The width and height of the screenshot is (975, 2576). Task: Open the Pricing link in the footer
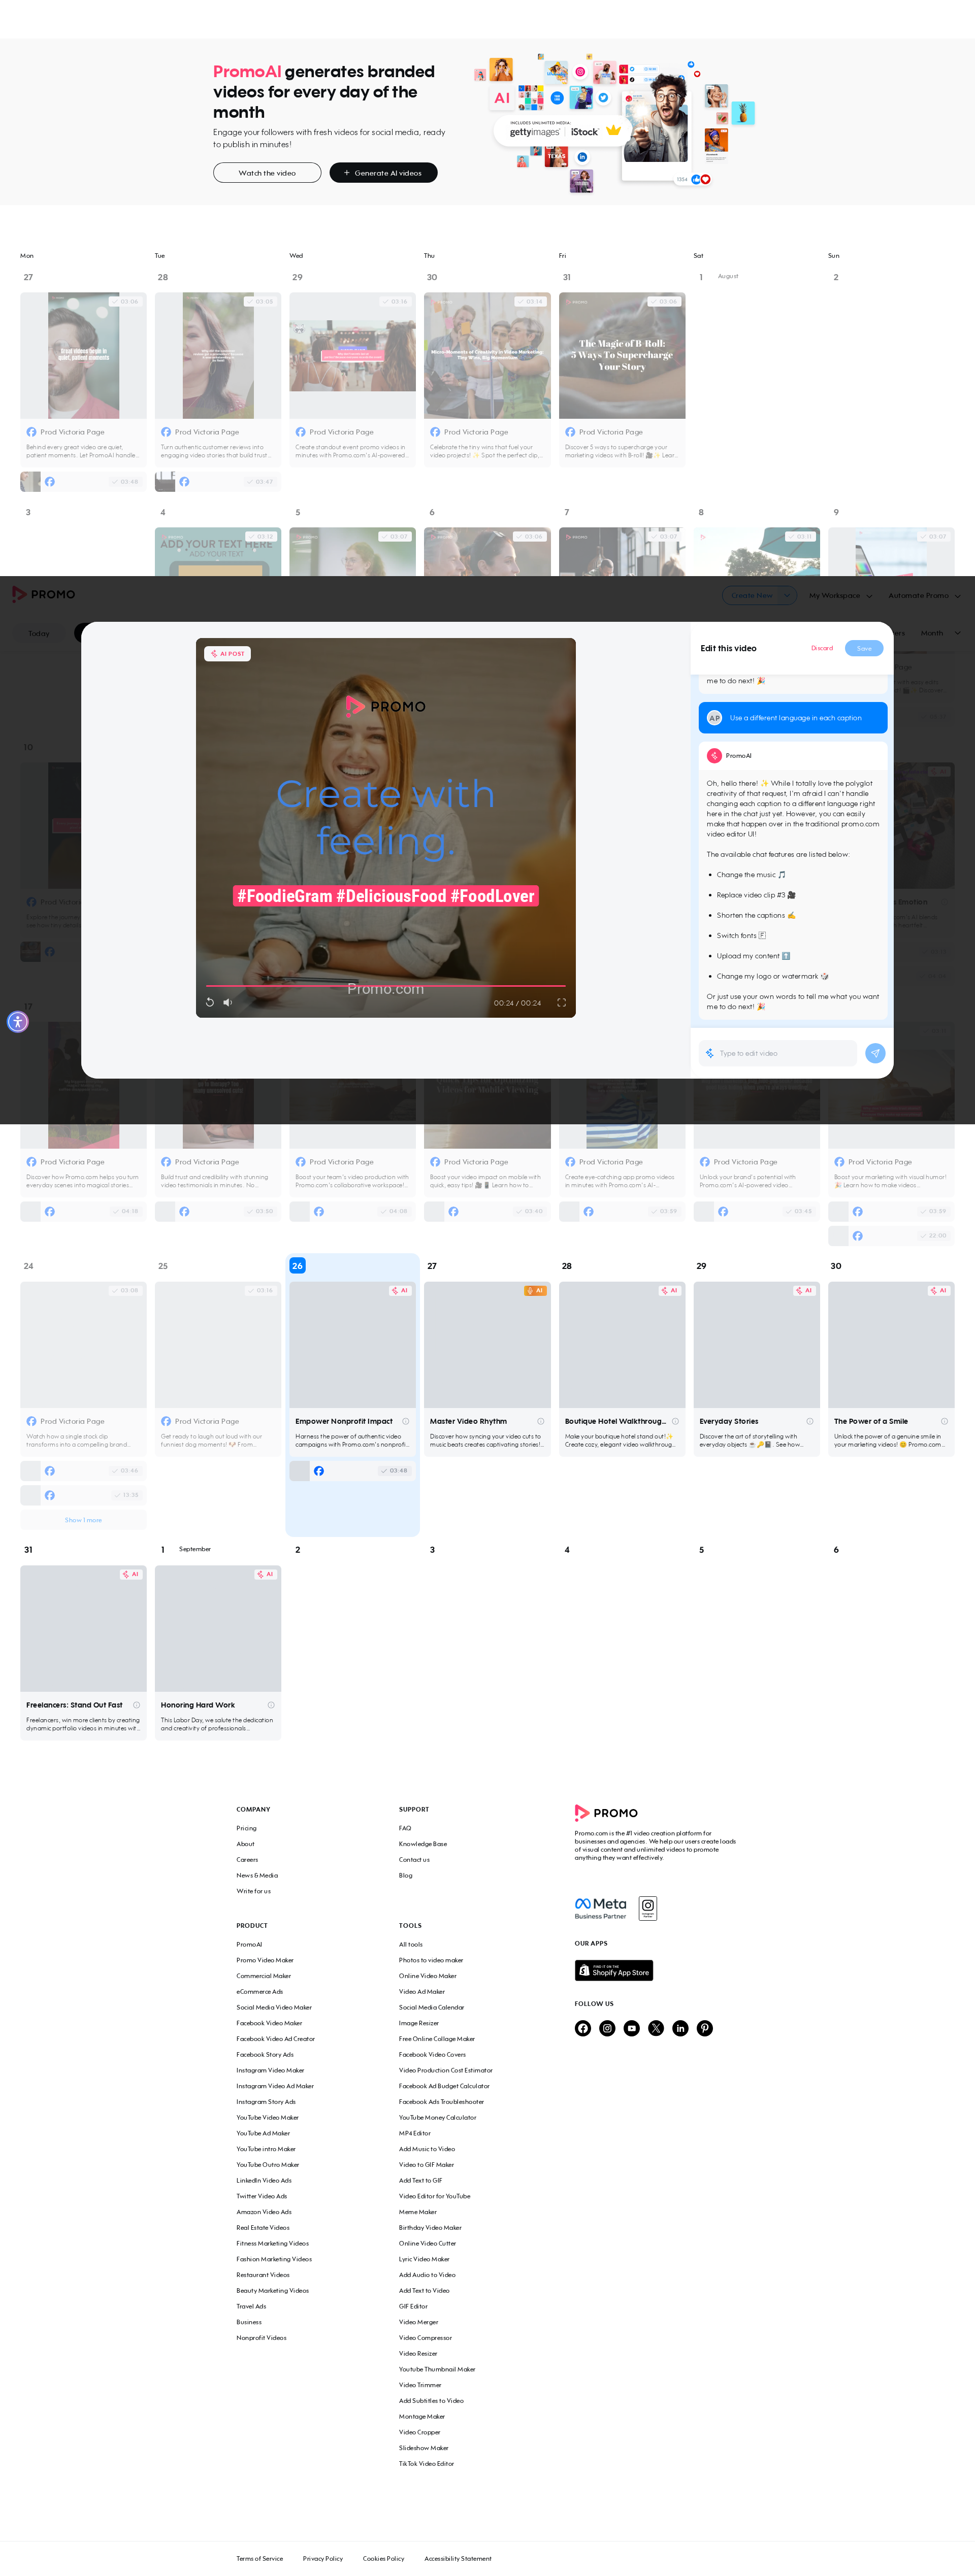click(x=246, y=1828)
